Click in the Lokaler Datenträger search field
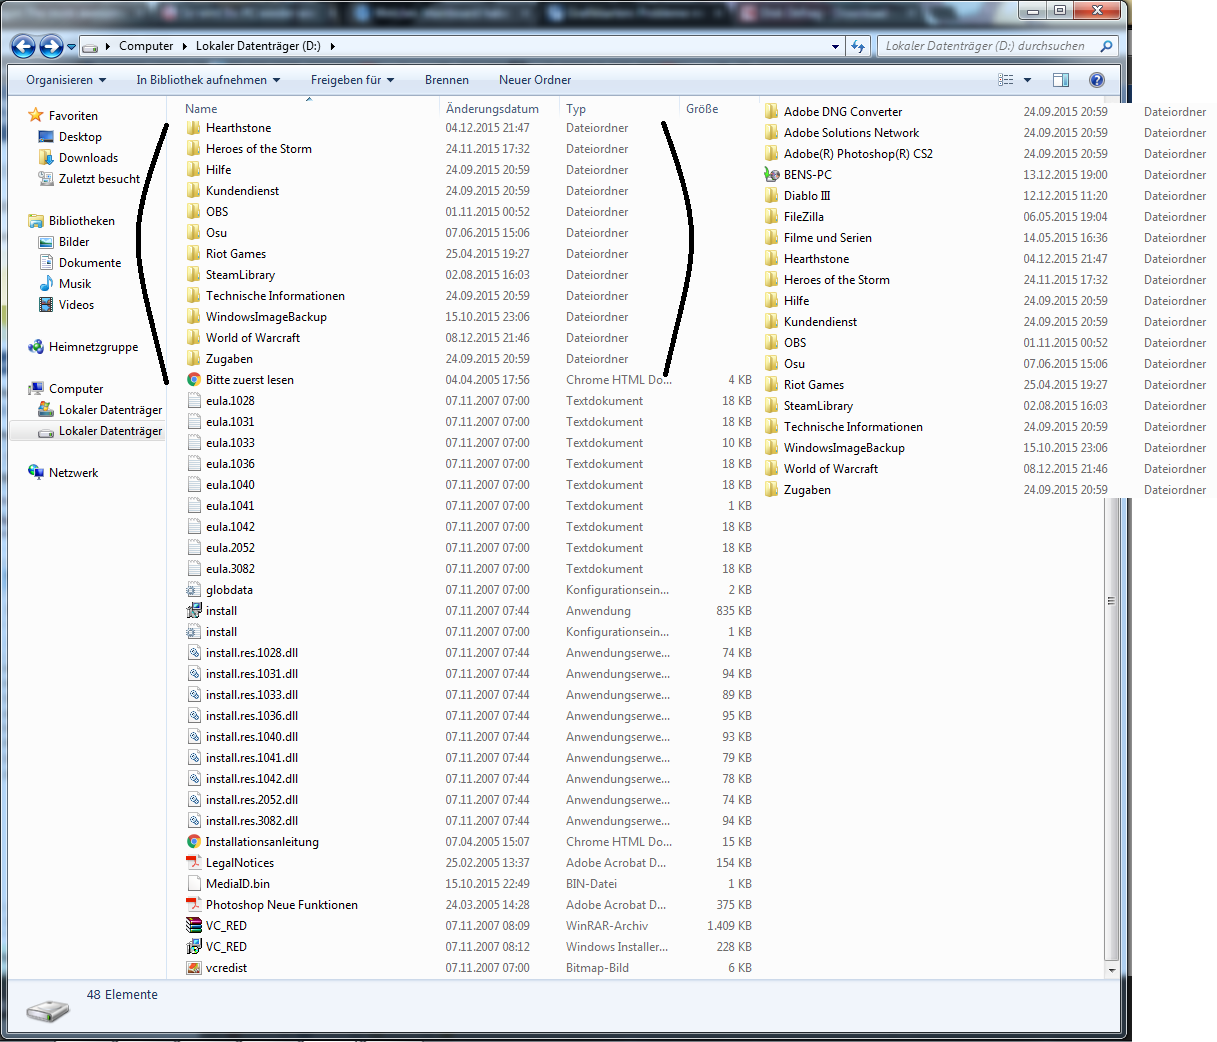 986,46
